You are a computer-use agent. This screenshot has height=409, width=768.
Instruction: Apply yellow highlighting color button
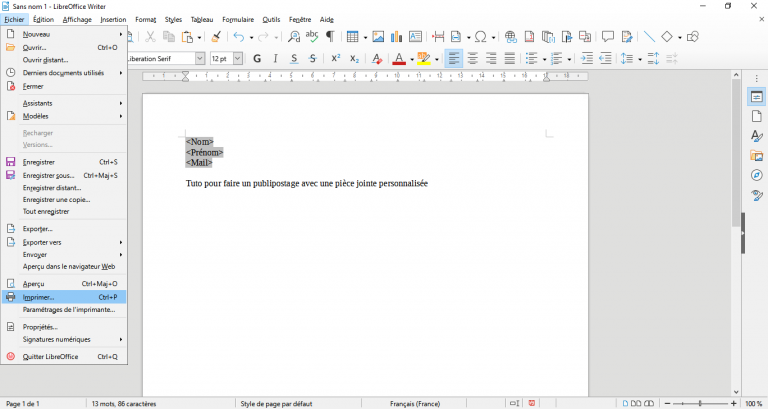(x=424, y=59)
